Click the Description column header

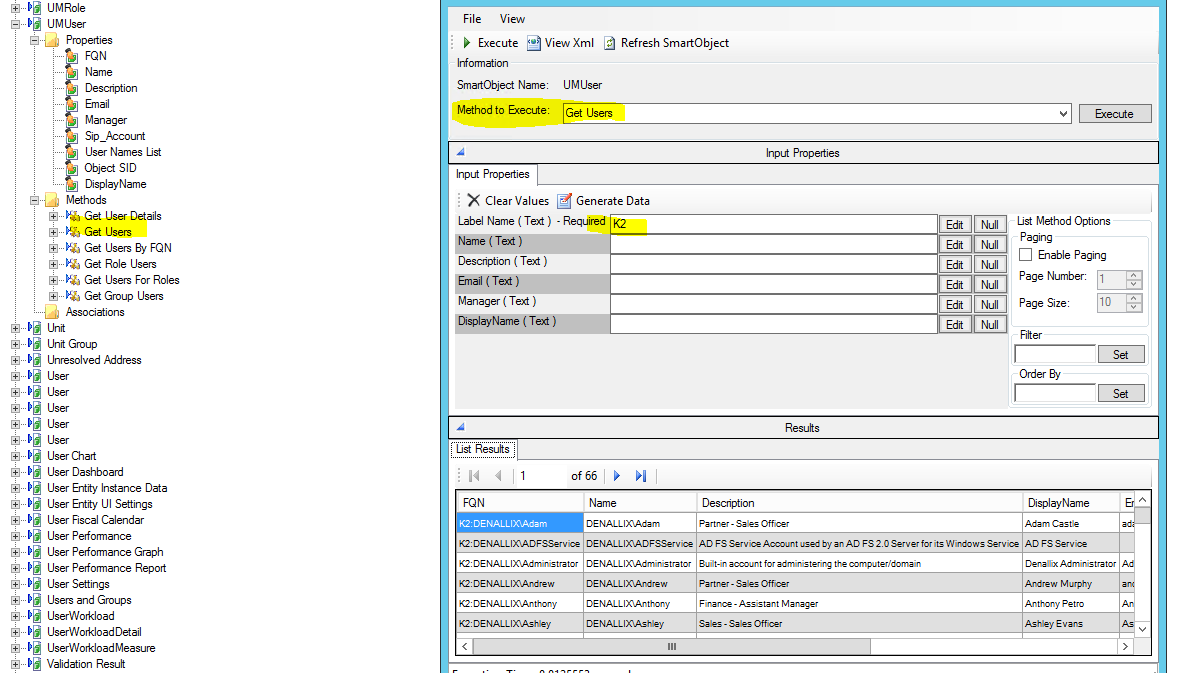(858, 503)
